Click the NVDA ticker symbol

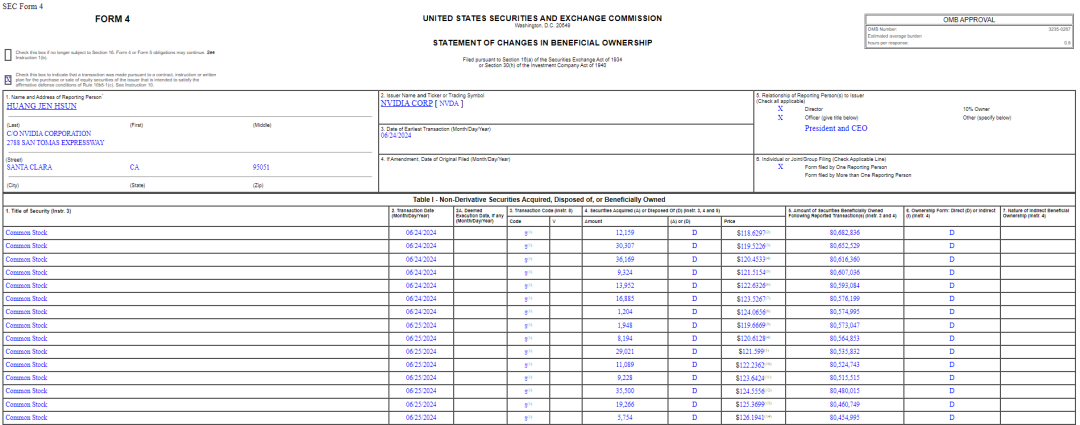448,103
